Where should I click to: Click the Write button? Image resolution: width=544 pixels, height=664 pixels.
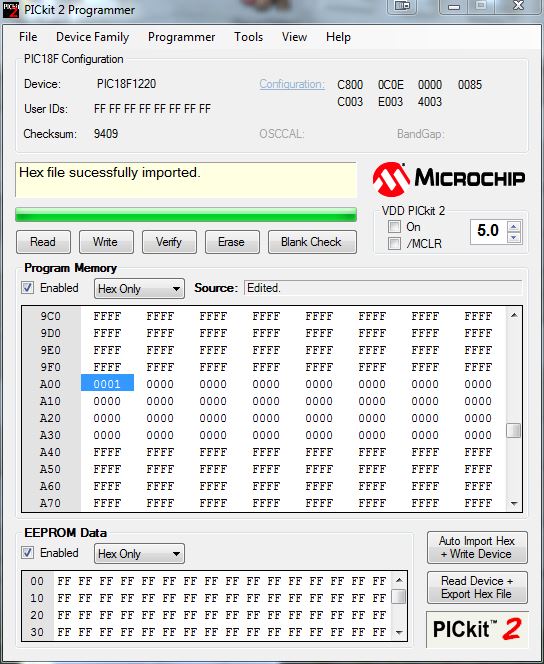click(106, 242)
